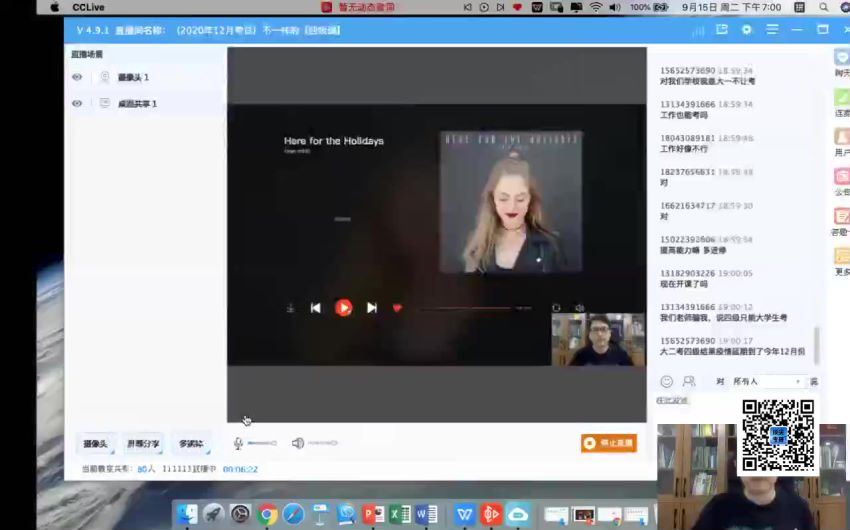This screenshot has width=850, height=530.
Task: Select the 摄像头 1 source row
Action: click(145, 77)
